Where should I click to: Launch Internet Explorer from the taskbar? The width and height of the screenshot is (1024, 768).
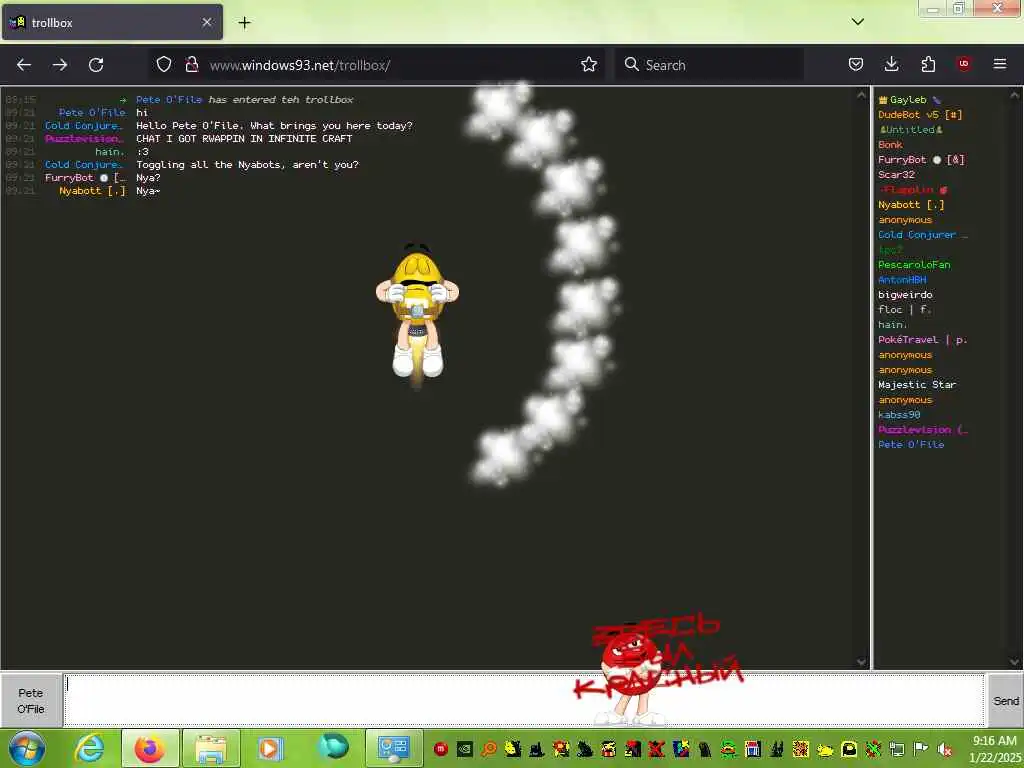(x=89, y=748)
